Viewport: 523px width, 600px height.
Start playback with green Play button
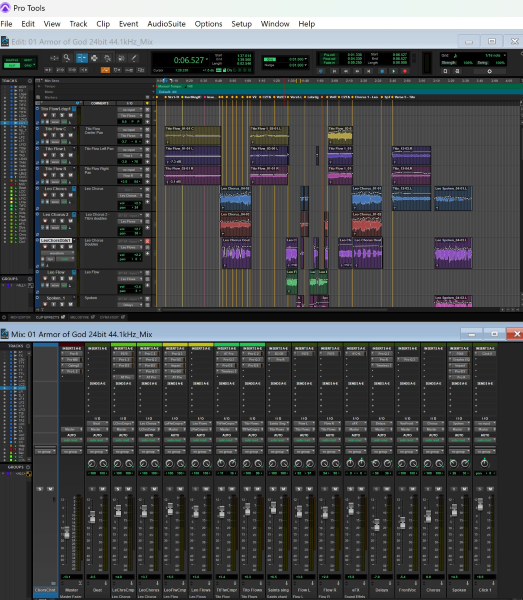[393, 71]
